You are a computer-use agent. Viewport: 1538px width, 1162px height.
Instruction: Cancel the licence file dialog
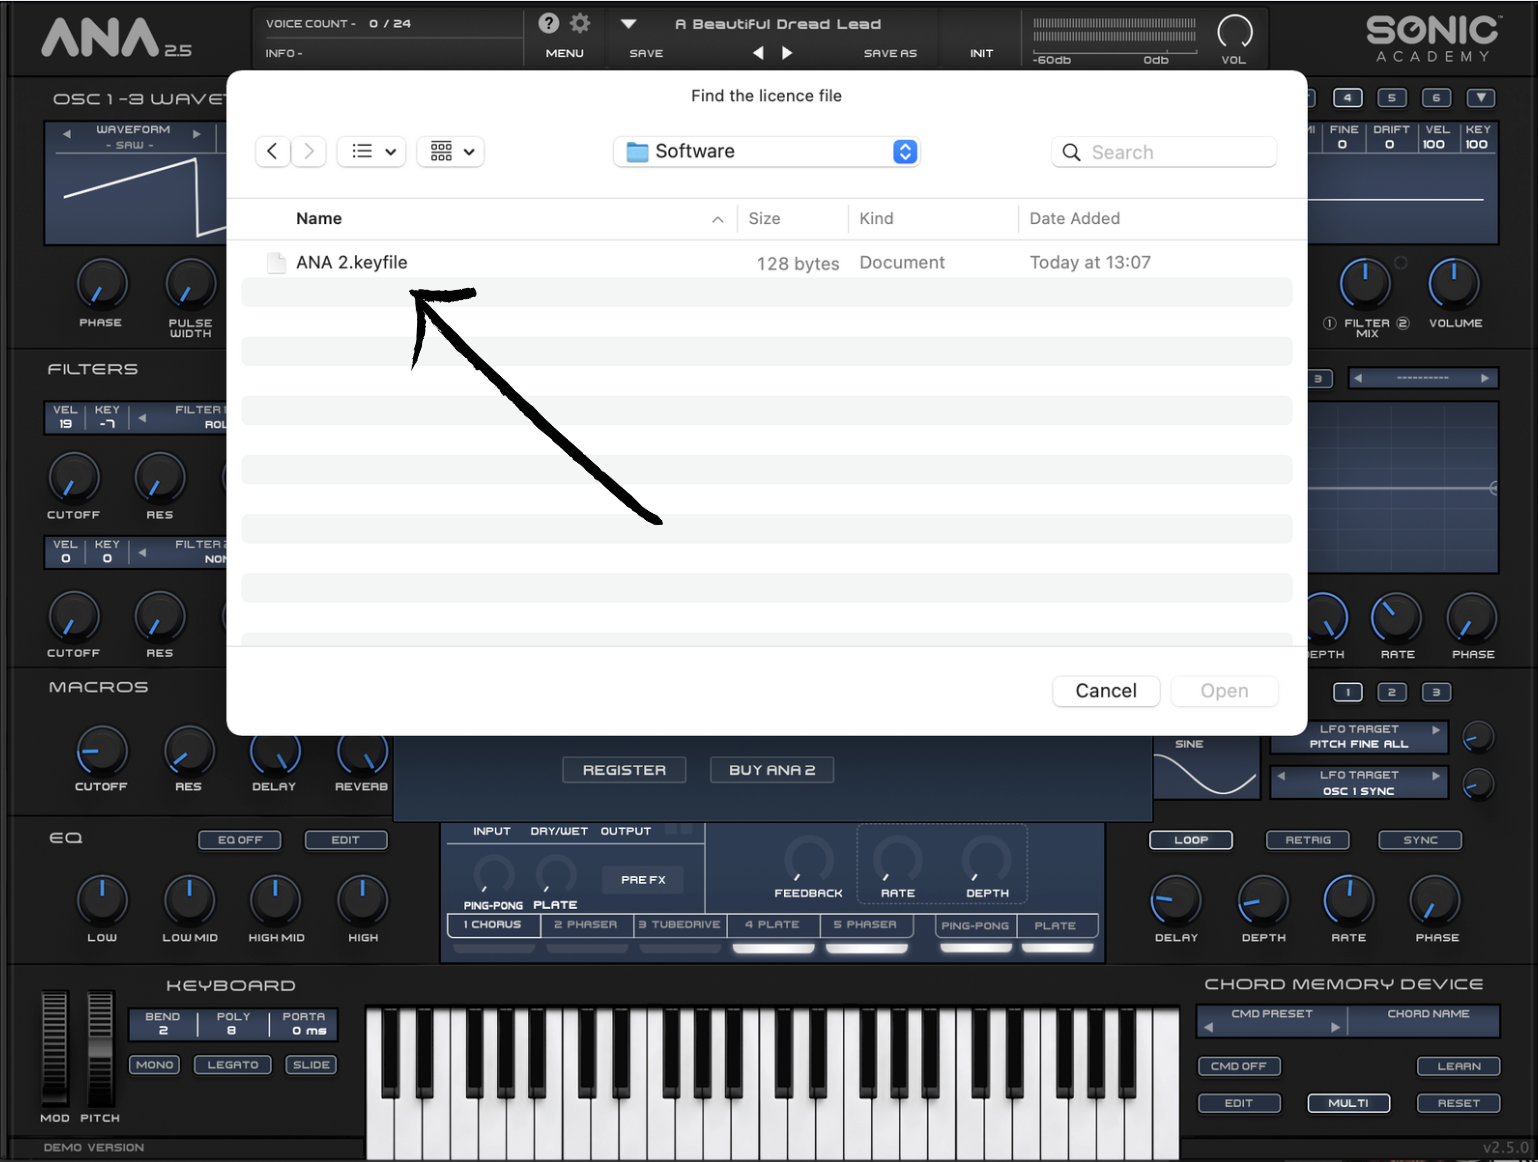tap(1106, 691)
